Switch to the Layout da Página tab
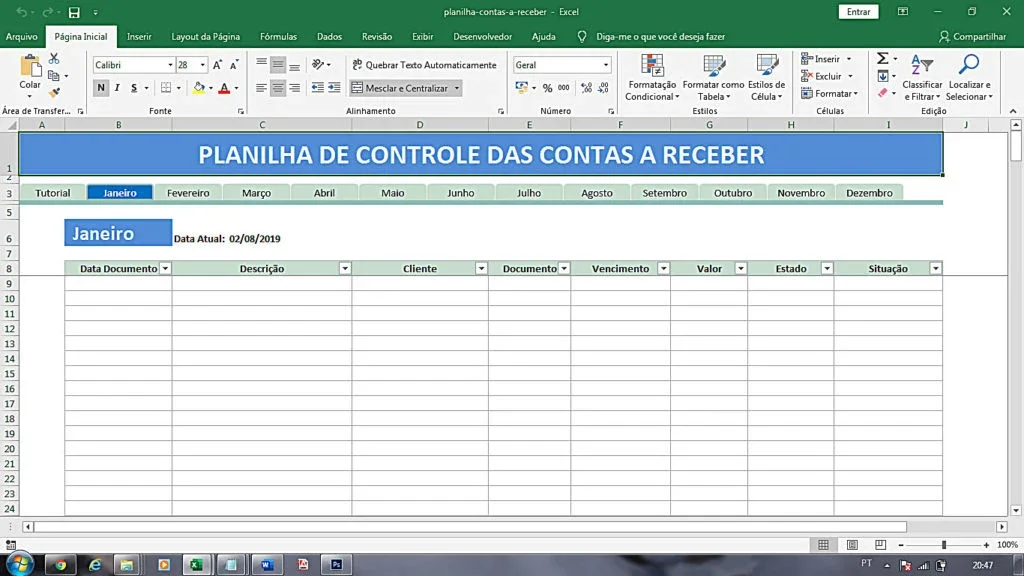This screenshot has width=1024, height=576. coord(206,37)
